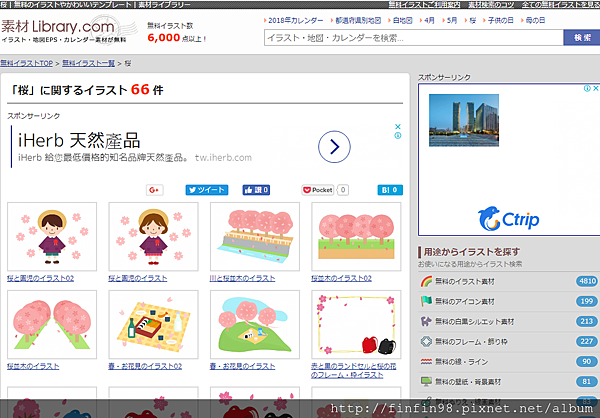This screenshot has width=600, height=418.
Task: Open the 桜 keyword link in header
Action: tap(473, 21)
